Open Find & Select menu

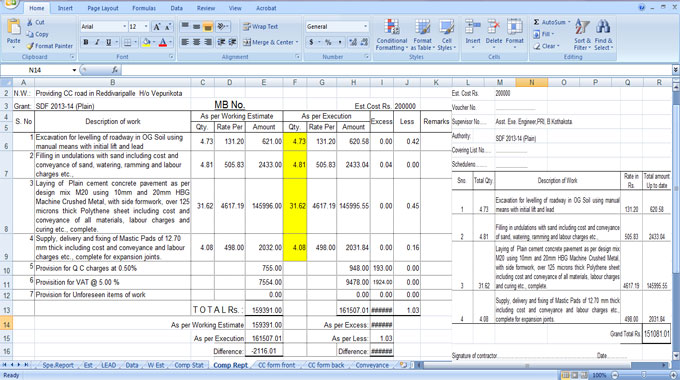tap(604, 35)
